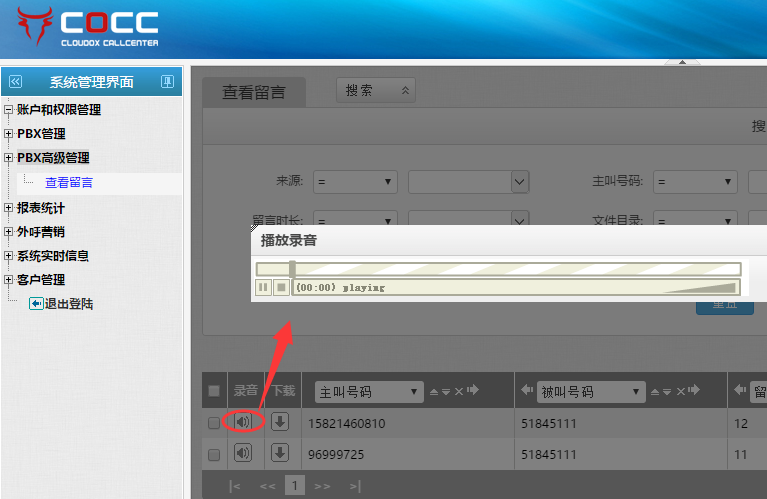Check the select-all checkbox in table header
The height and width of the screenshot is (499, 767).
tap(213, 391)
